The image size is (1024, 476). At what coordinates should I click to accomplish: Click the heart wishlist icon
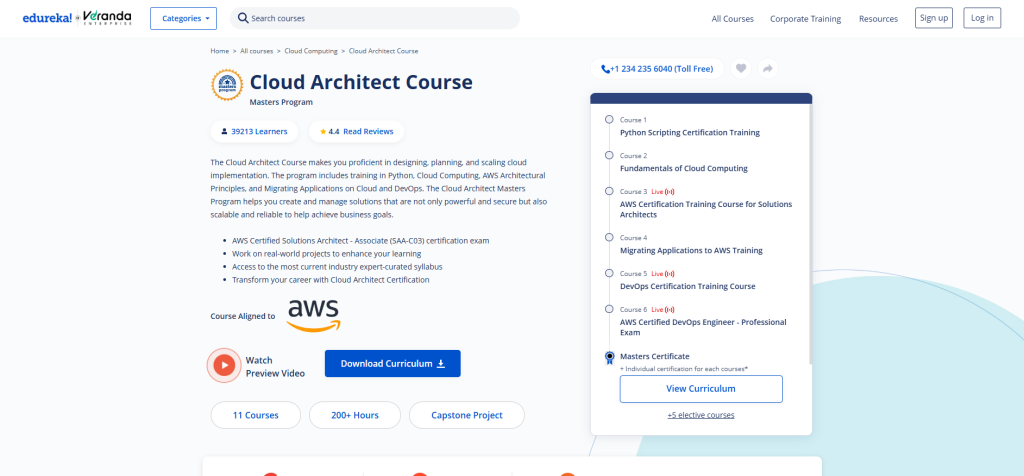(x=741, y=69)
